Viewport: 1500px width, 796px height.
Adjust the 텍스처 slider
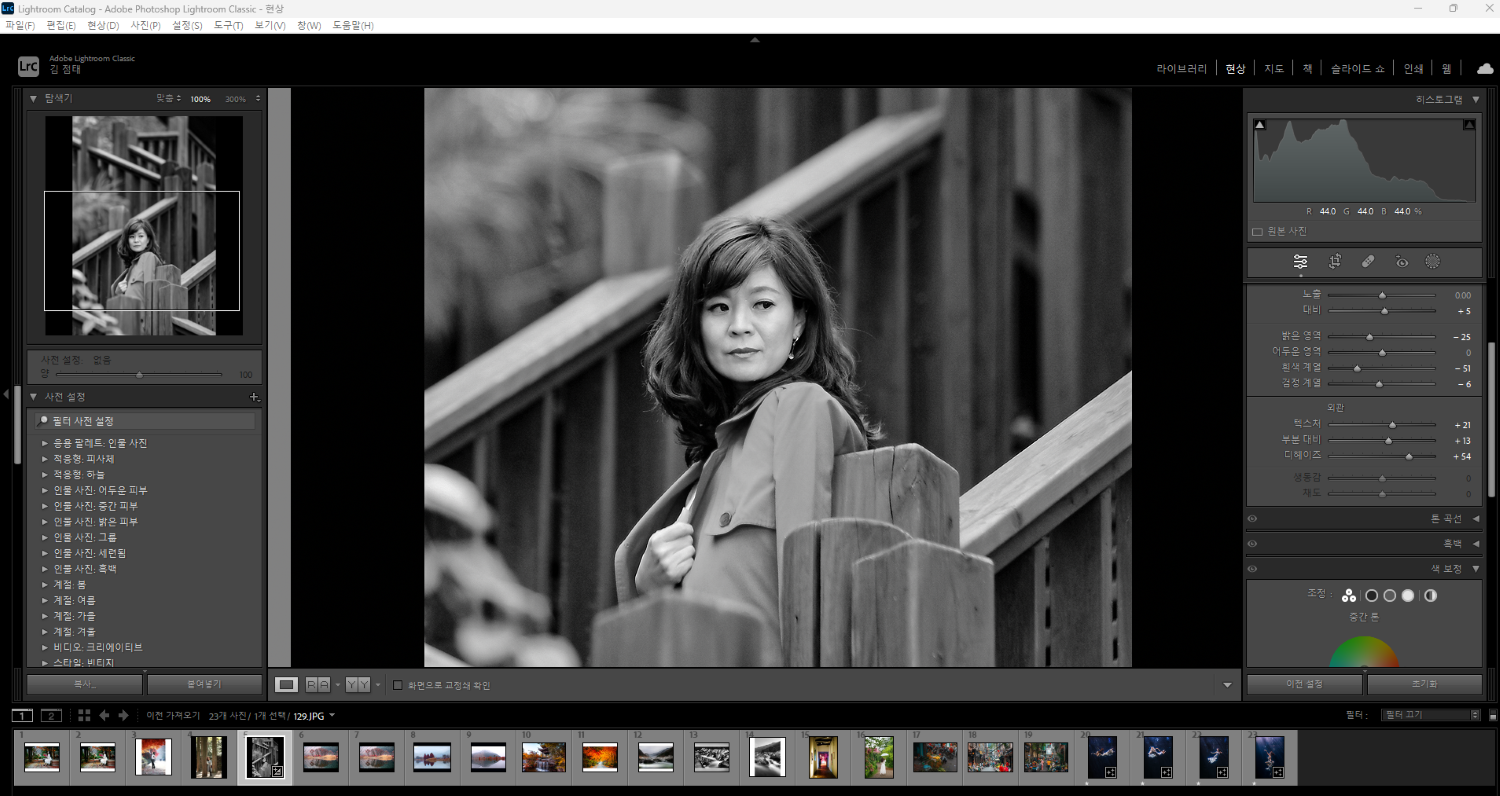point(1381,425)
